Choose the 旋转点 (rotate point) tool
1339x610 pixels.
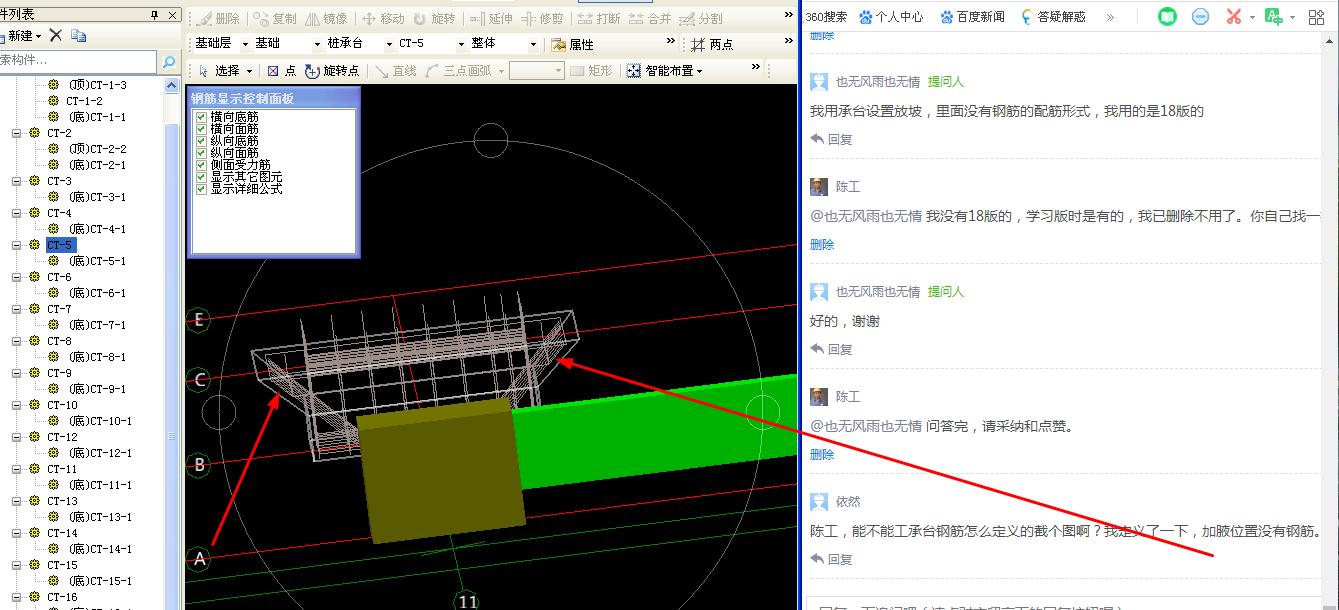333,71
